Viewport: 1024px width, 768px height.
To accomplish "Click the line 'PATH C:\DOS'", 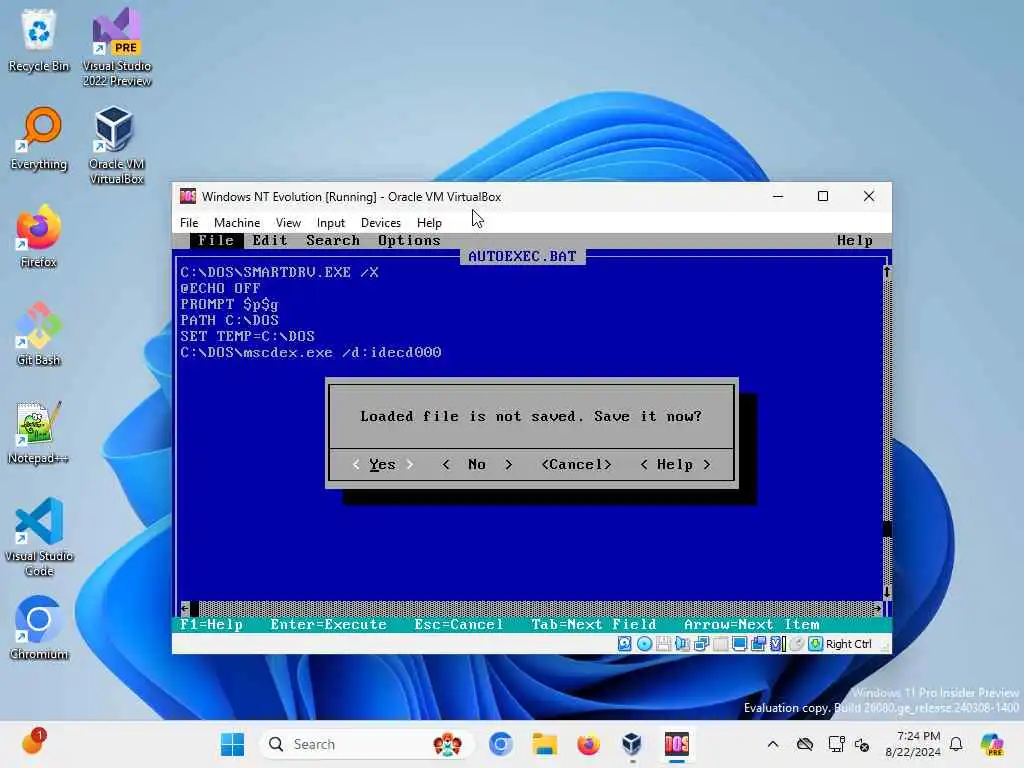I will [x=230, y=320].
